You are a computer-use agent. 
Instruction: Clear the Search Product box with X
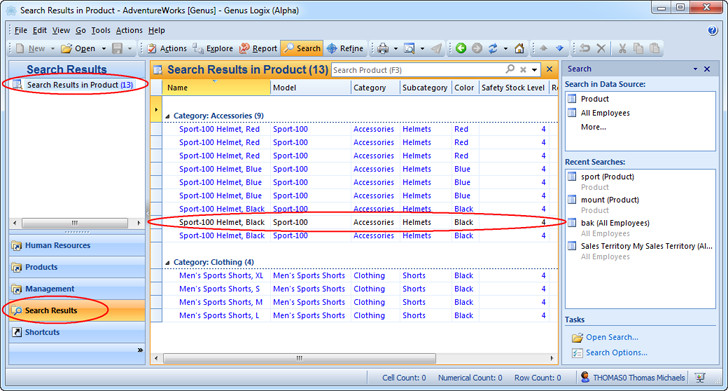click(x=523, y=70)
